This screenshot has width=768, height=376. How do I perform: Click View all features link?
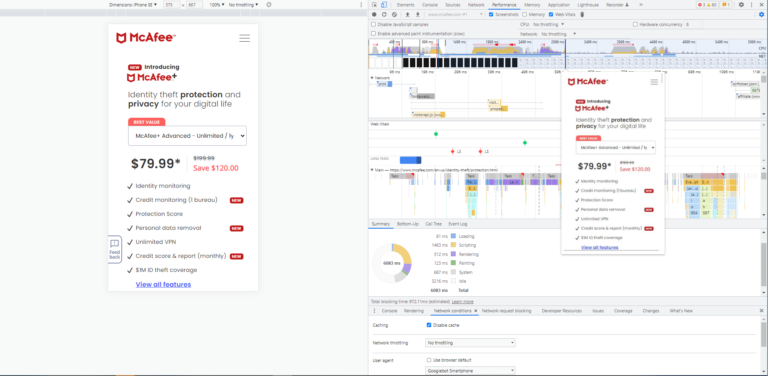point(164,284)
